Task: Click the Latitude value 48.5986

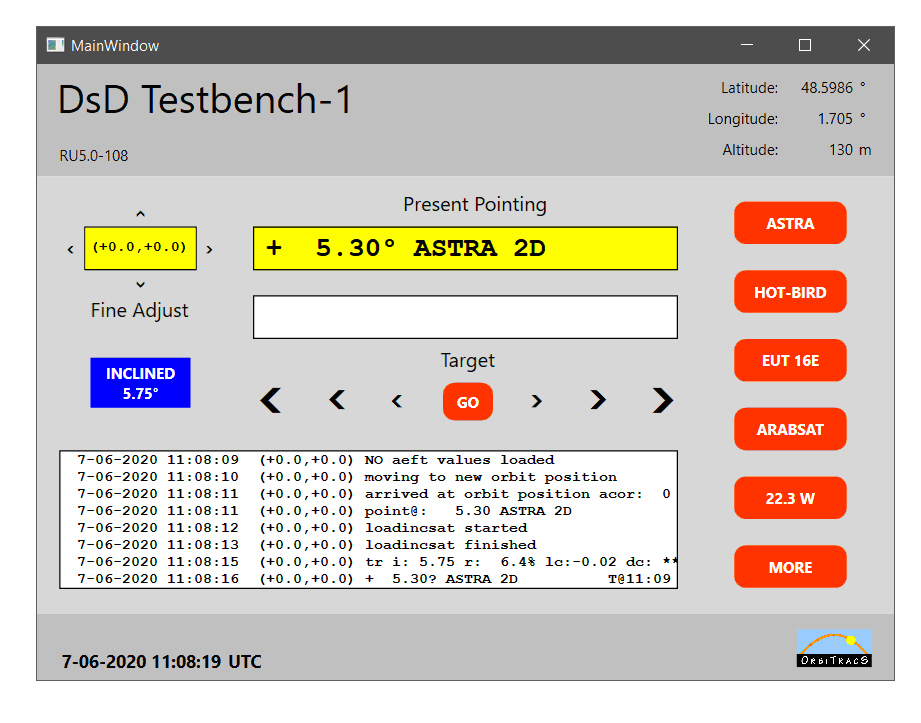Action: (x=827, y=88)
